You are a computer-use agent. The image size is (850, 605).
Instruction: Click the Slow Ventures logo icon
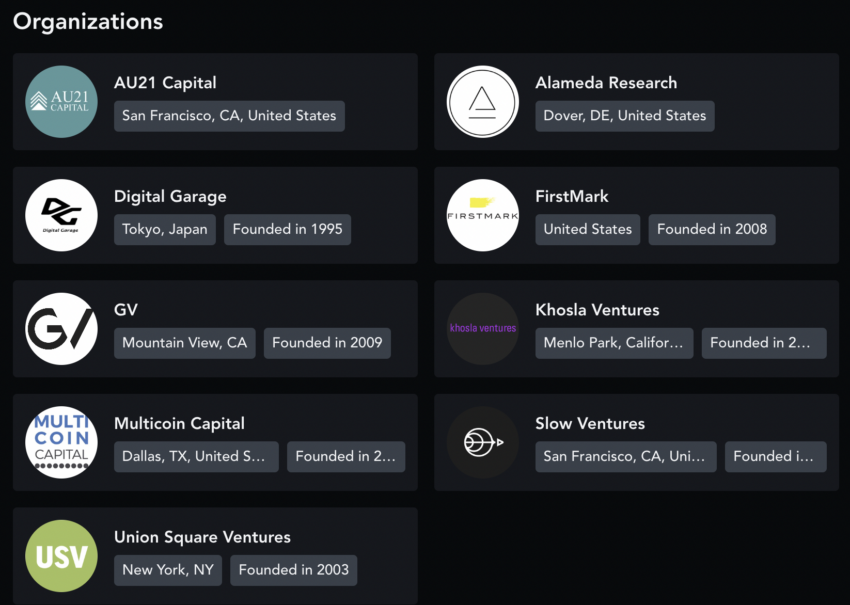coord(482,442)
